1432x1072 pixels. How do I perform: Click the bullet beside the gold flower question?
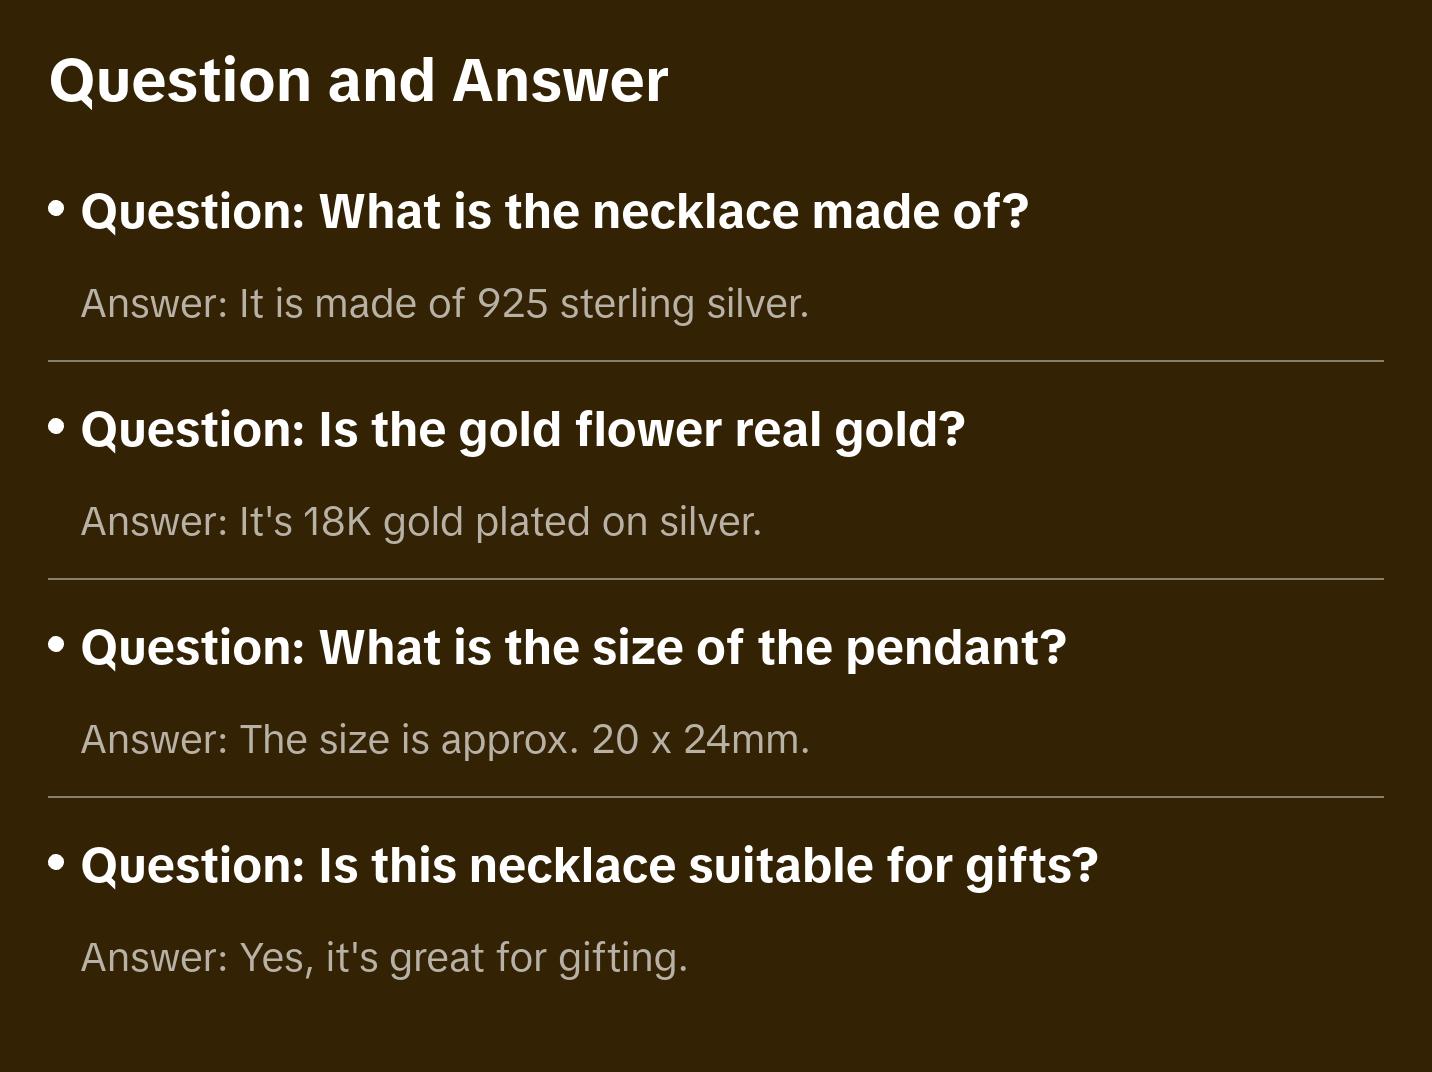57,428
